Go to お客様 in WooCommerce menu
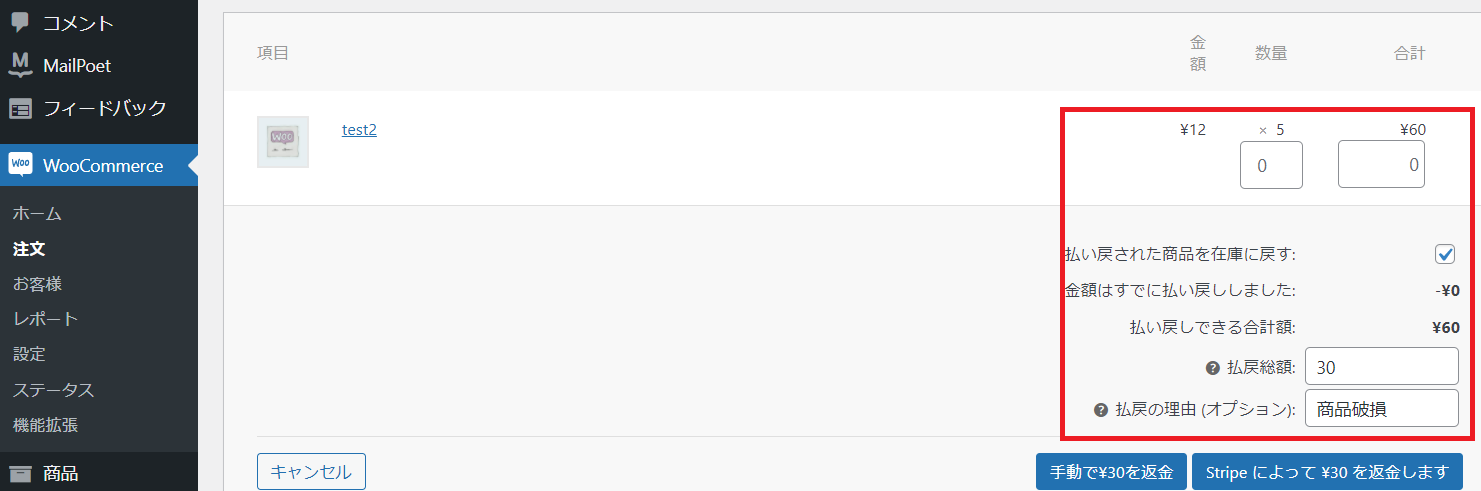 tap(37, 284)
